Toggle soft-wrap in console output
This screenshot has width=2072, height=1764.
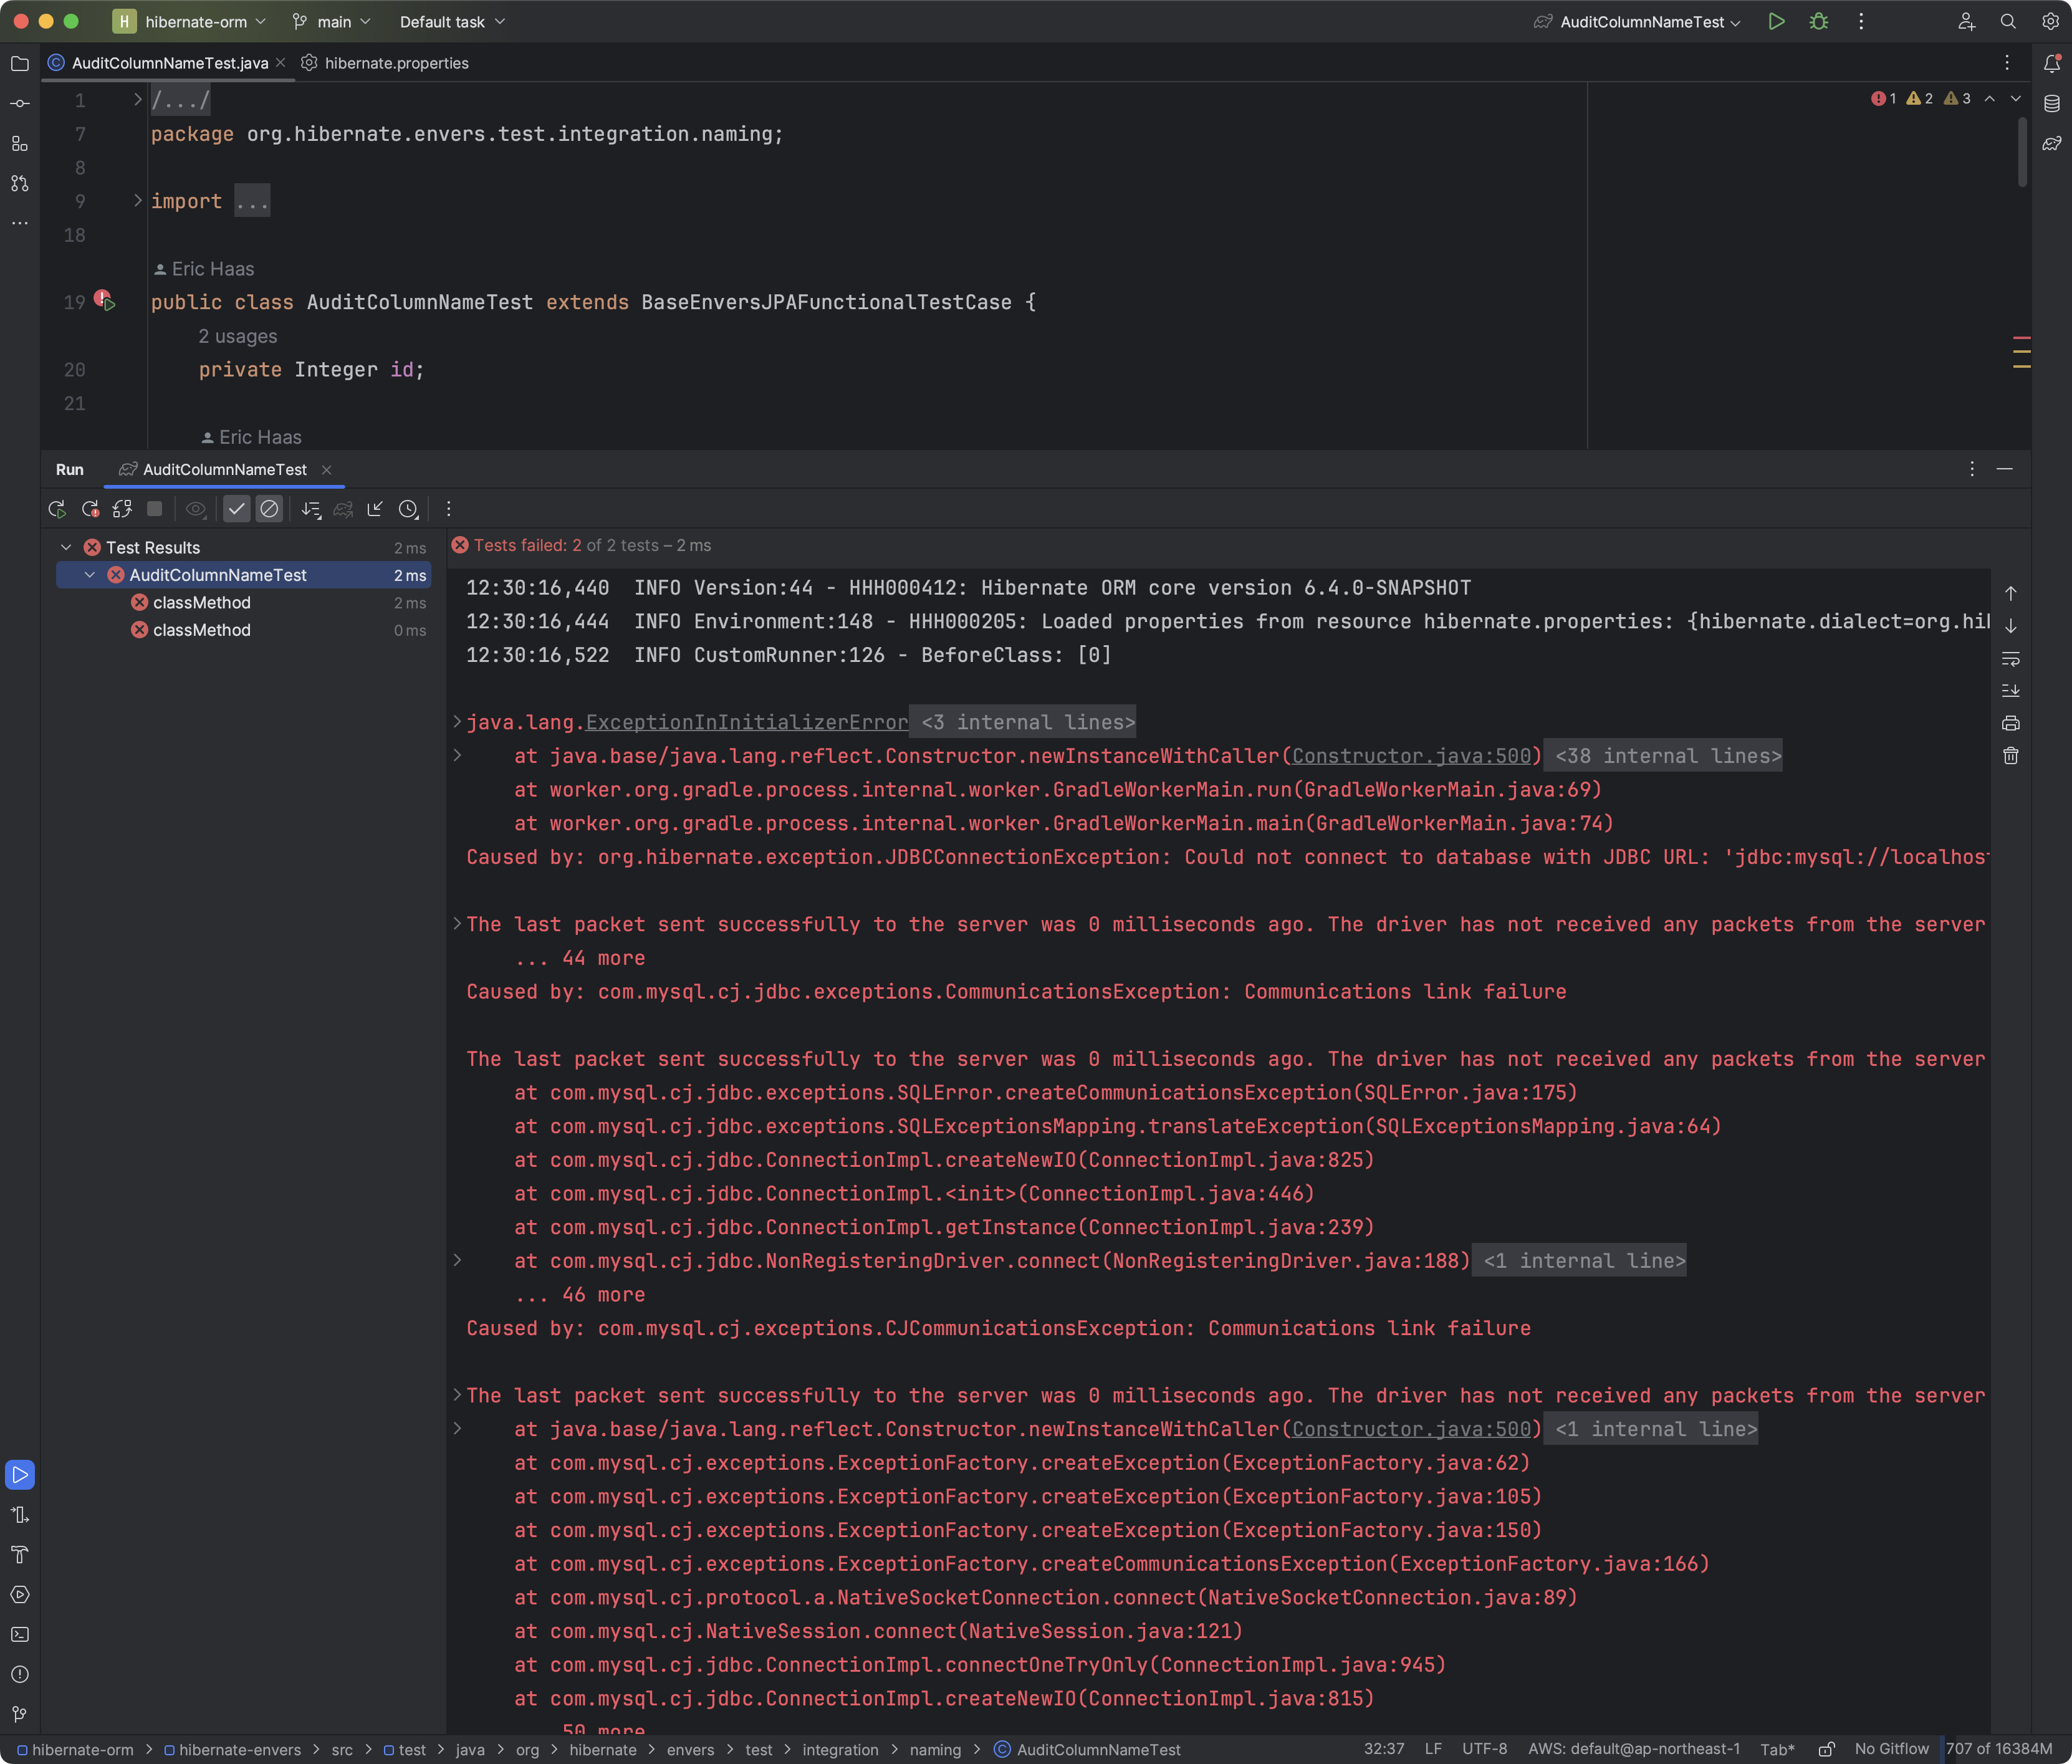2010,659
